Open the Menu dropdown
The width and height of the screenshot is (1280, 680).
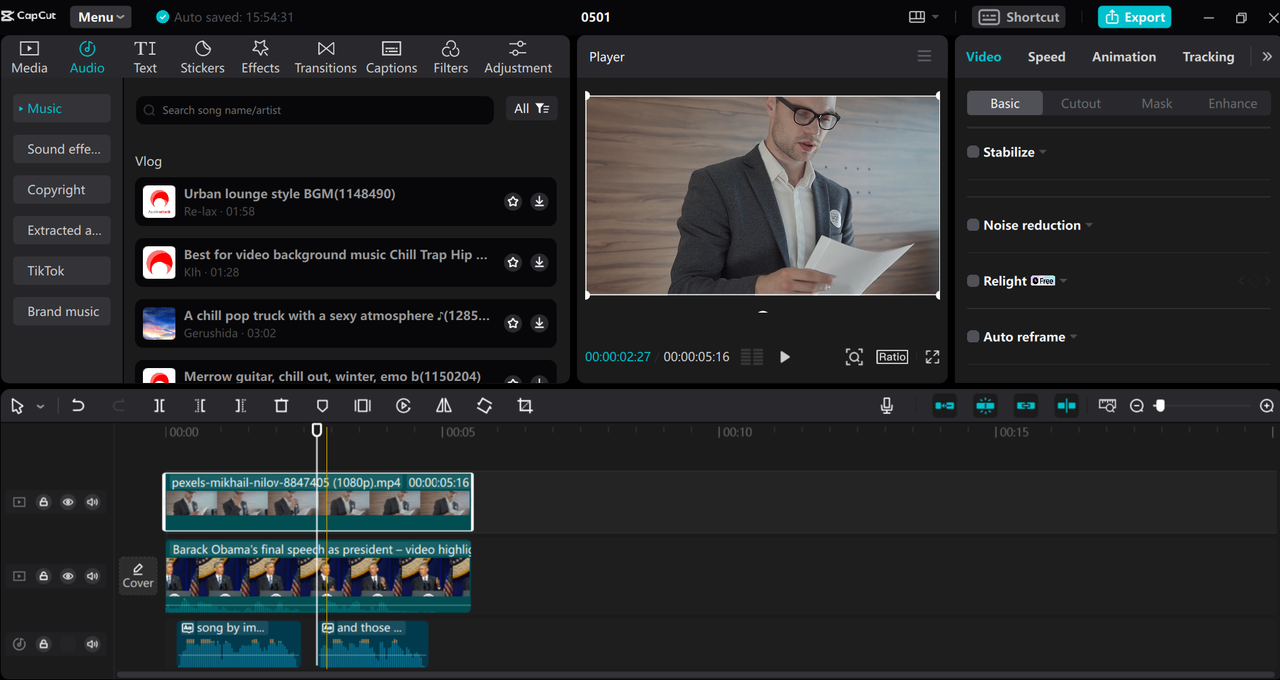(101, 17)
